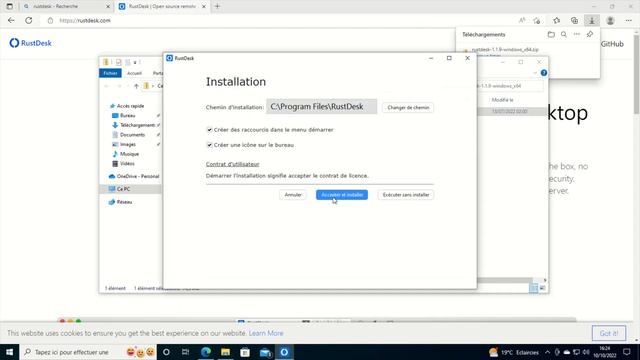Open the Contrat d'utilisateur link
Screen dimensions: 640x360
pos(232,164)
